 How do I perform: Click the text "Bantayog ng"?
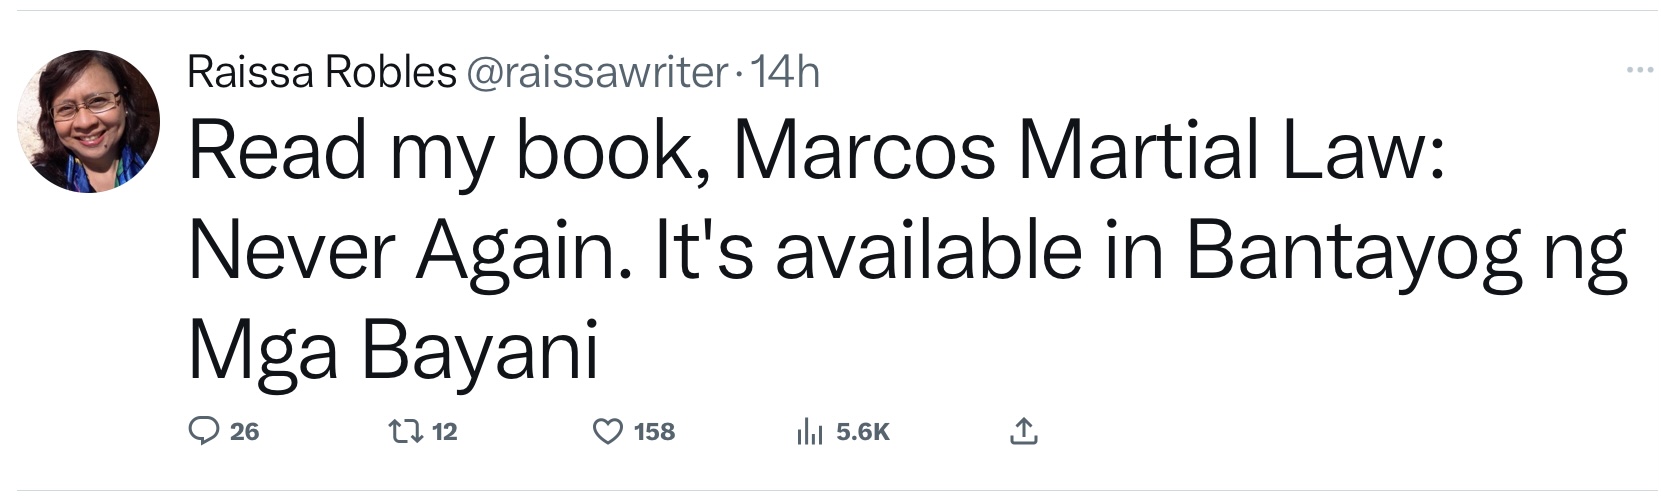tap(1405, 252)
